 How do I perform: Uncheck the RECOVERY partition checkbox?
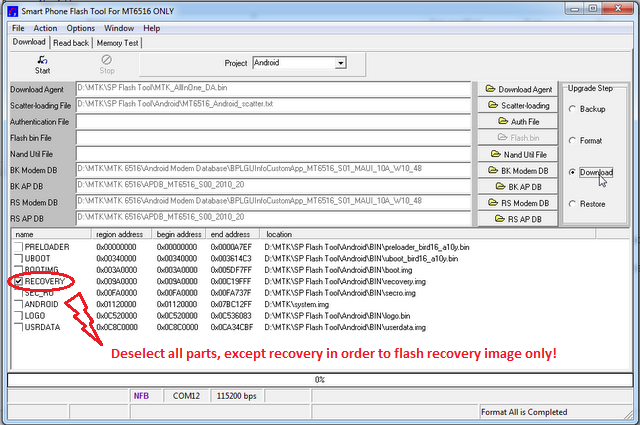click(x=18, y=281)
